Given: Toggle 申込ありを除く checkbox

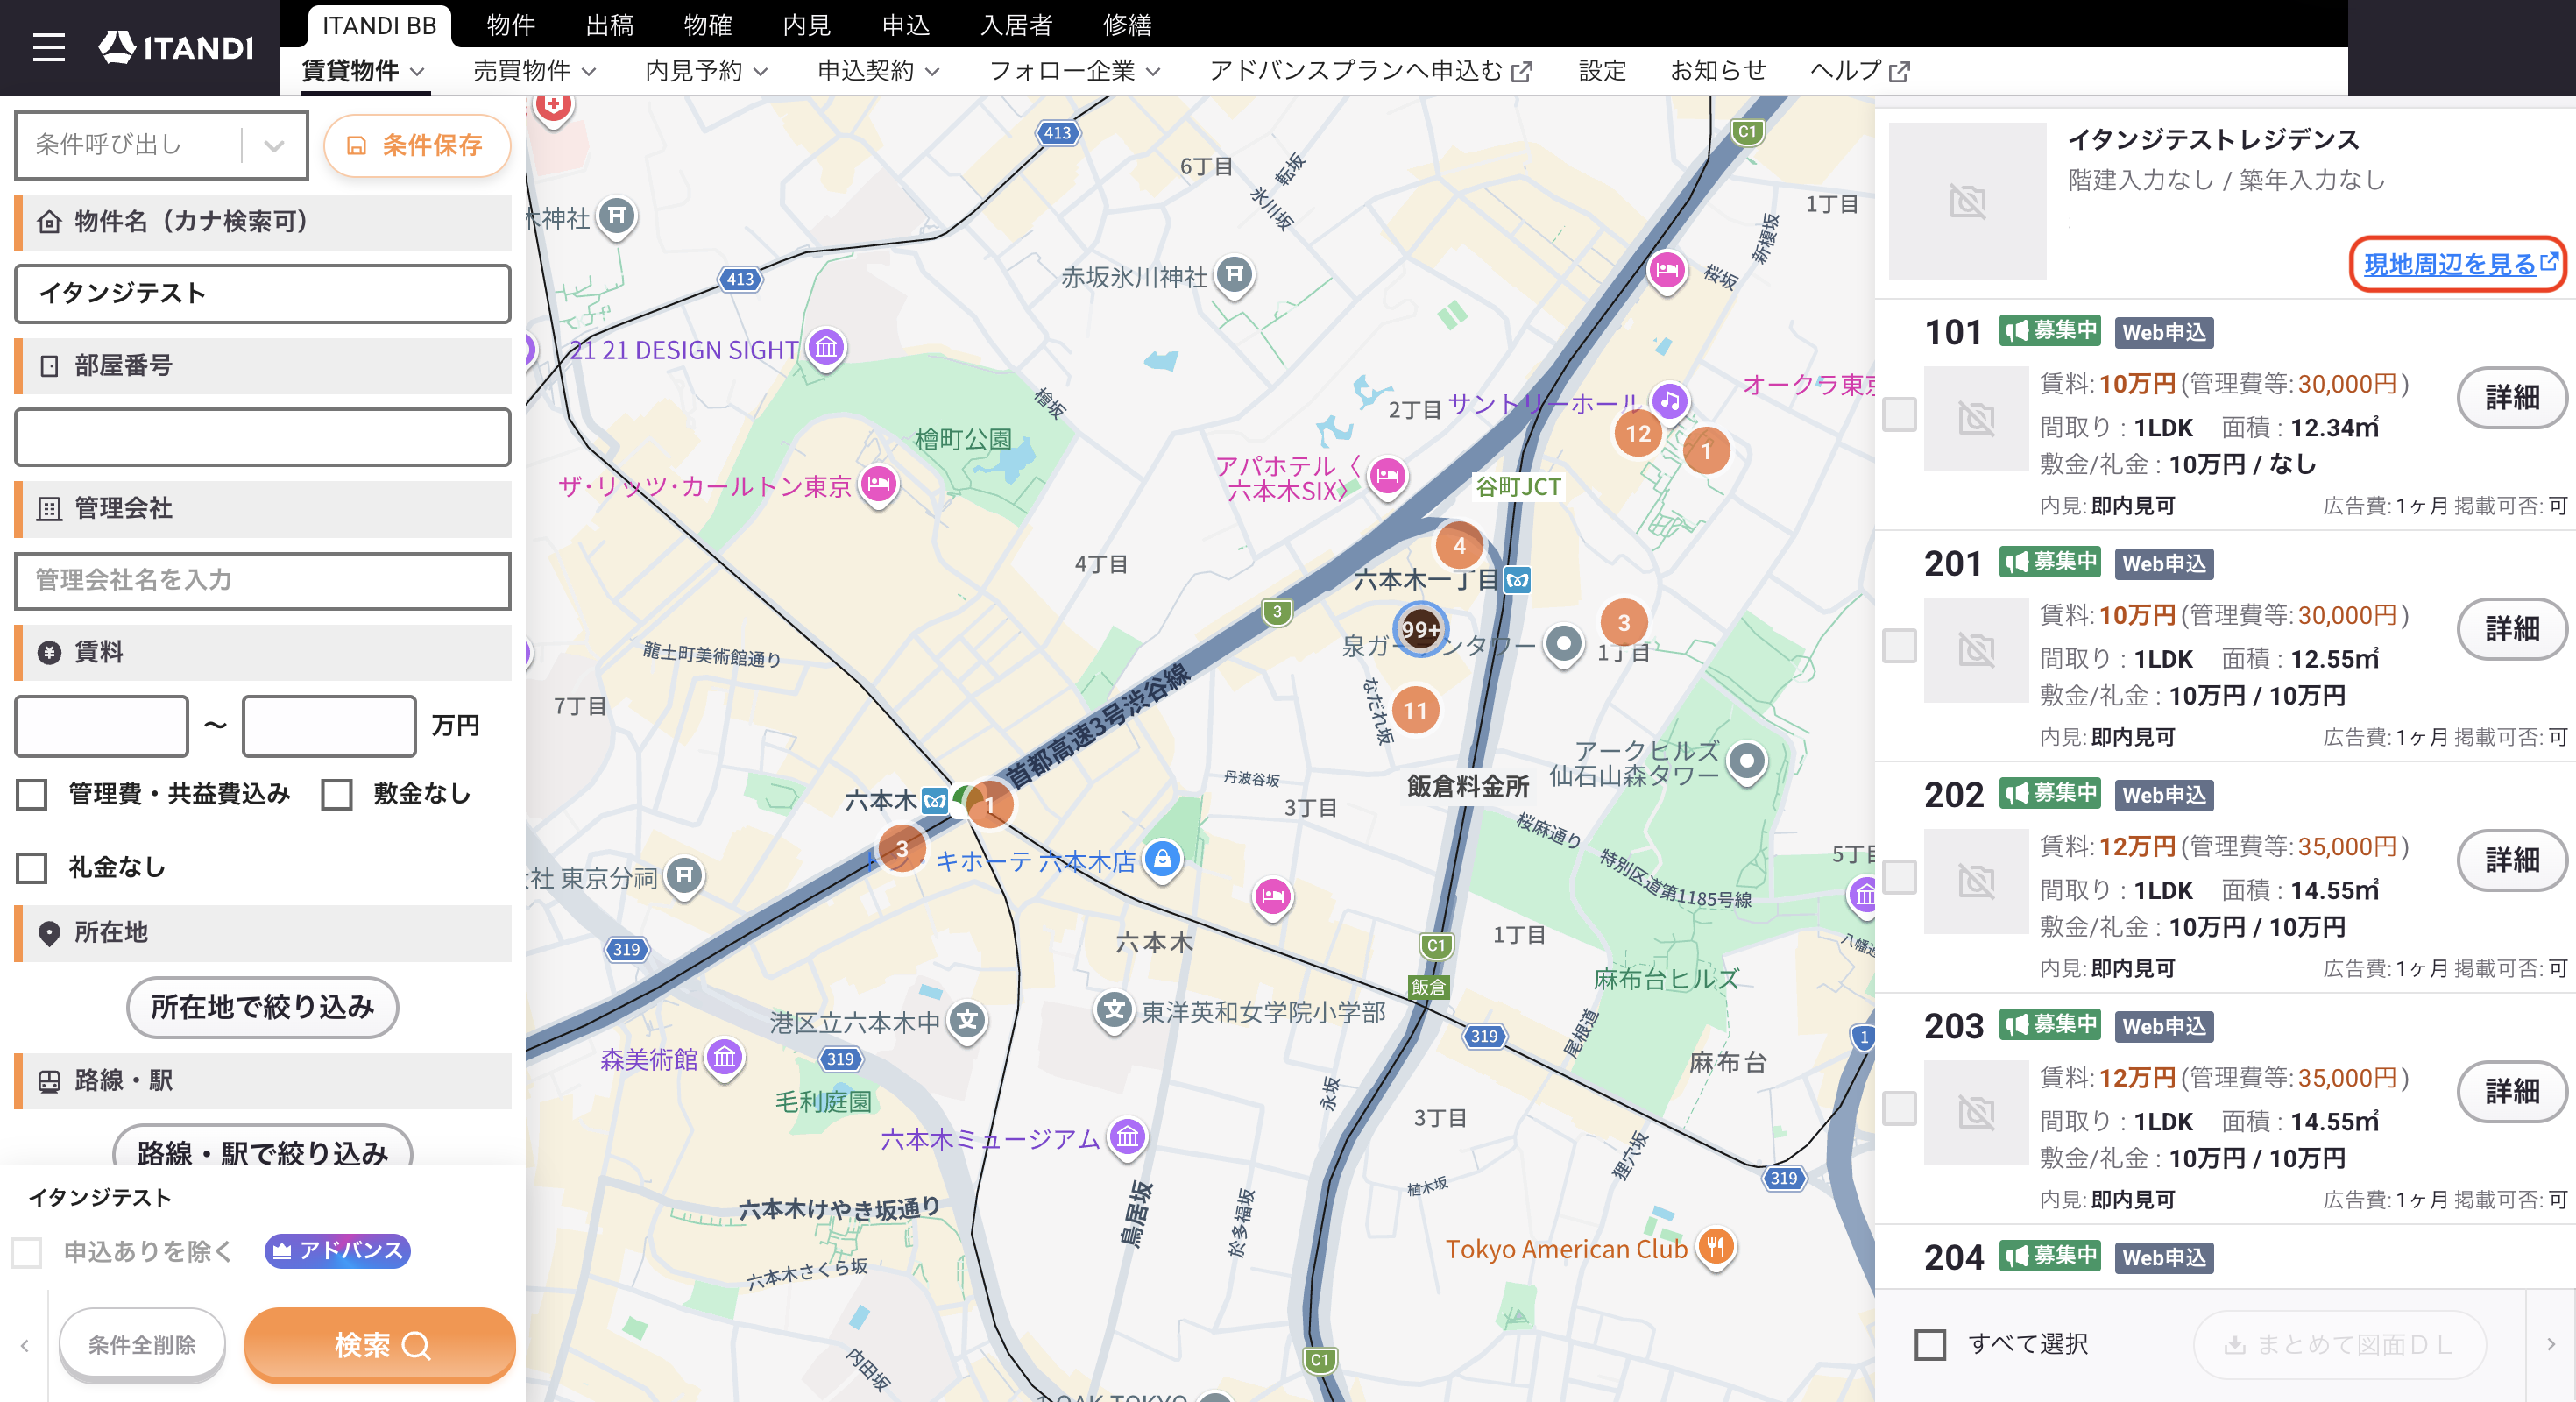Looking at the screenshot, I should (x=26, y=1251).
